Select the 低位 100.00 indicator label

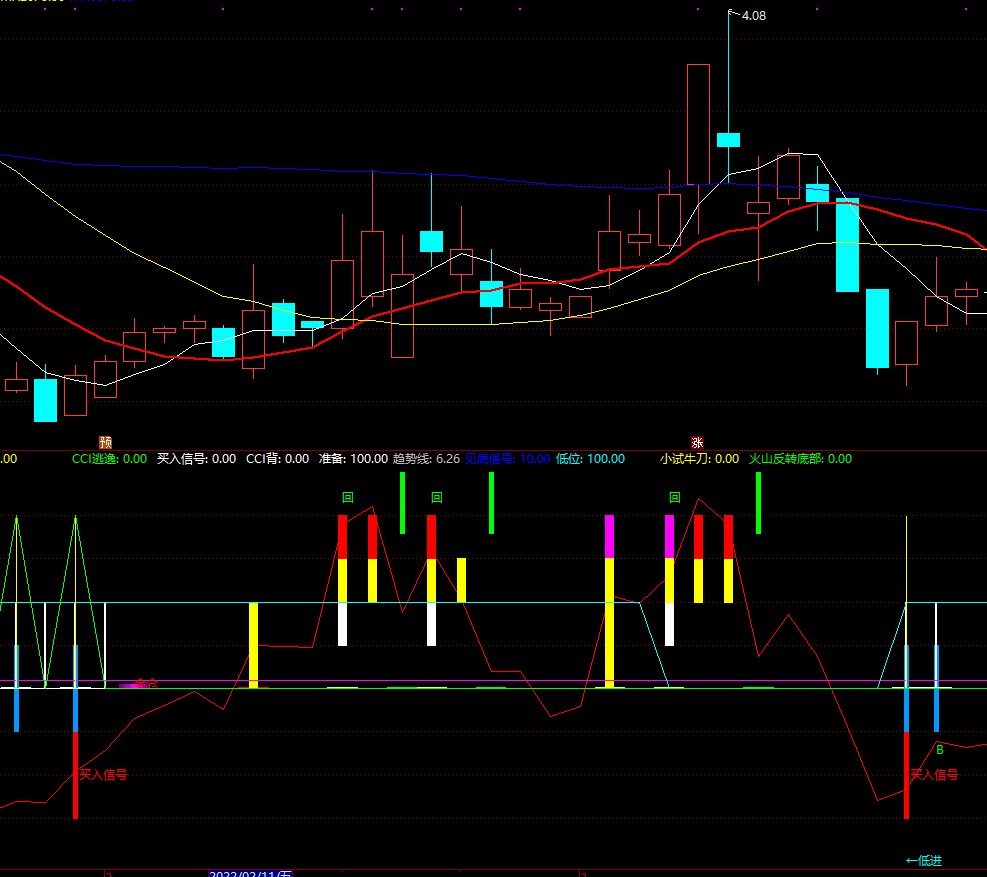[x=590, y=459]
